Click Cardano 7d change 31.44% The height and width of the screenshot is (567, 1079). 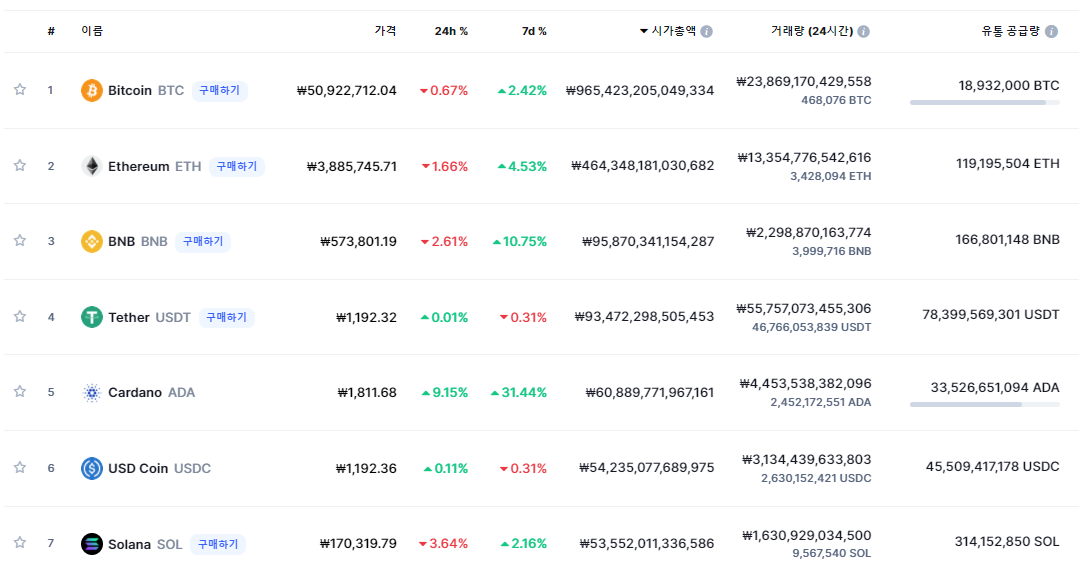point(518,392)
